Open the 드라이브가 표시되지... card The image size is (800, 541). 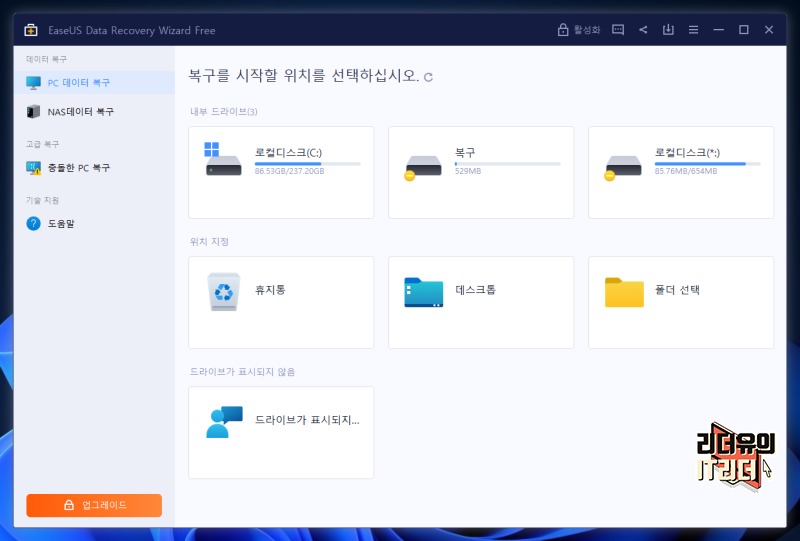(x=281, y=433)
